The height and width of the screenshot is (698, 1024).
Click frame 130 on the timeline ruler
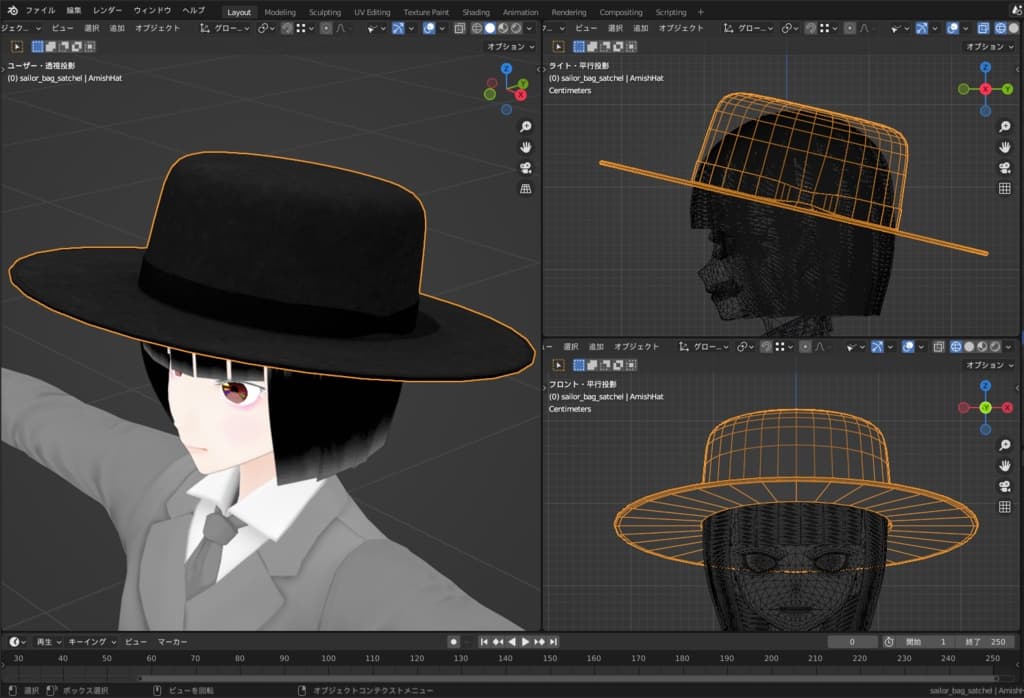[461, 658]
